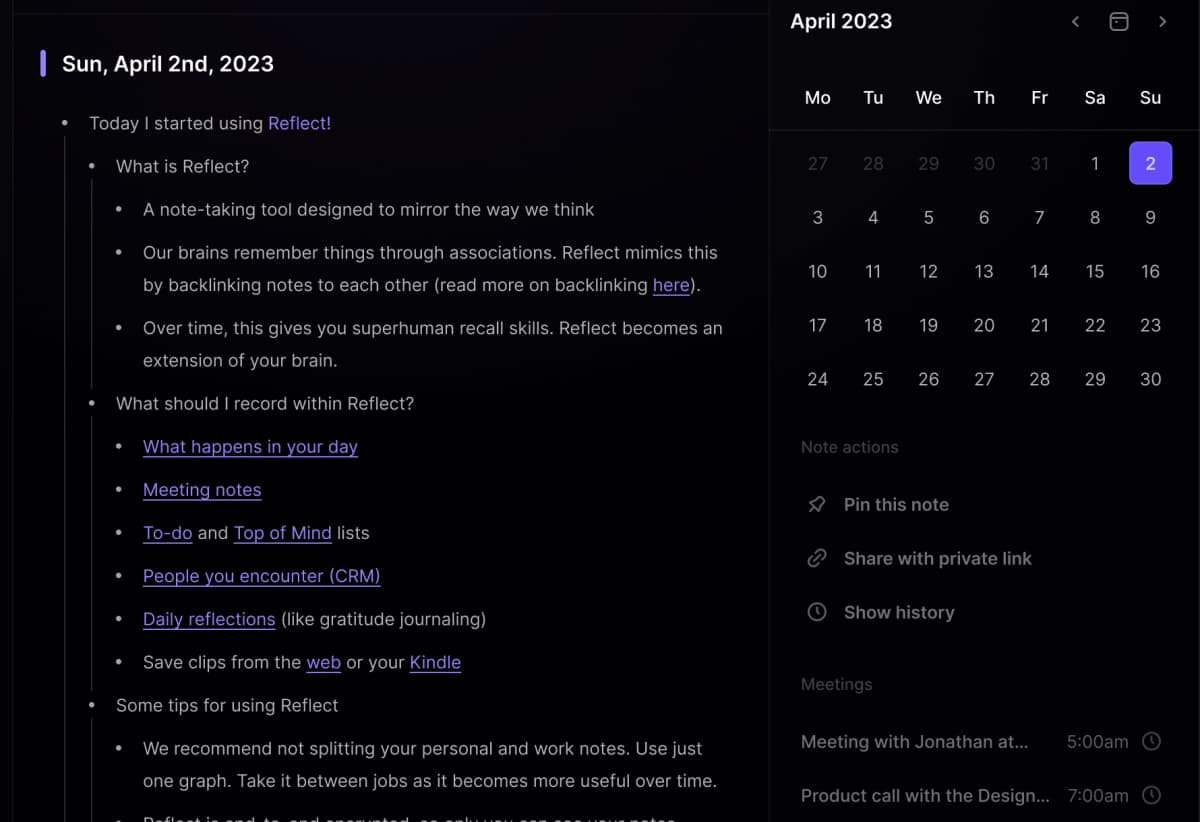Click the 7:00am meeting time
Screen dimensions: 1200x822
[1097, 796]
